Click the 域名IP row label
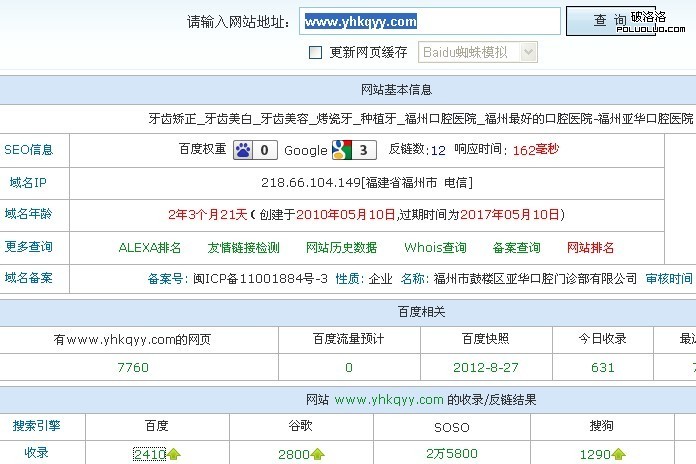Viewport: 696px width, 464px height. (28, 182)
